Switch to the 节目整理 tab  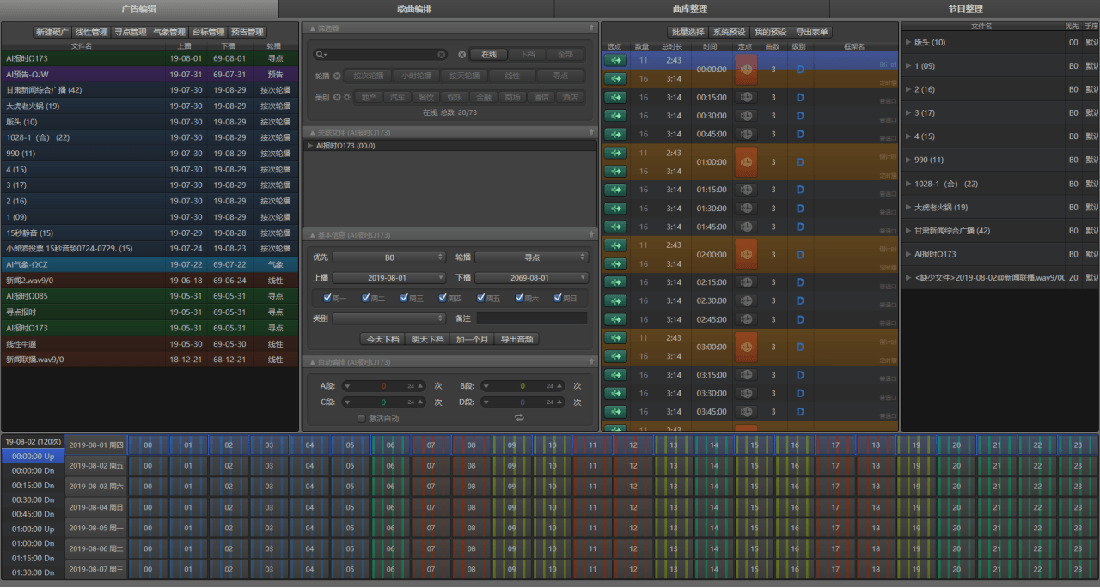point(965,8)
